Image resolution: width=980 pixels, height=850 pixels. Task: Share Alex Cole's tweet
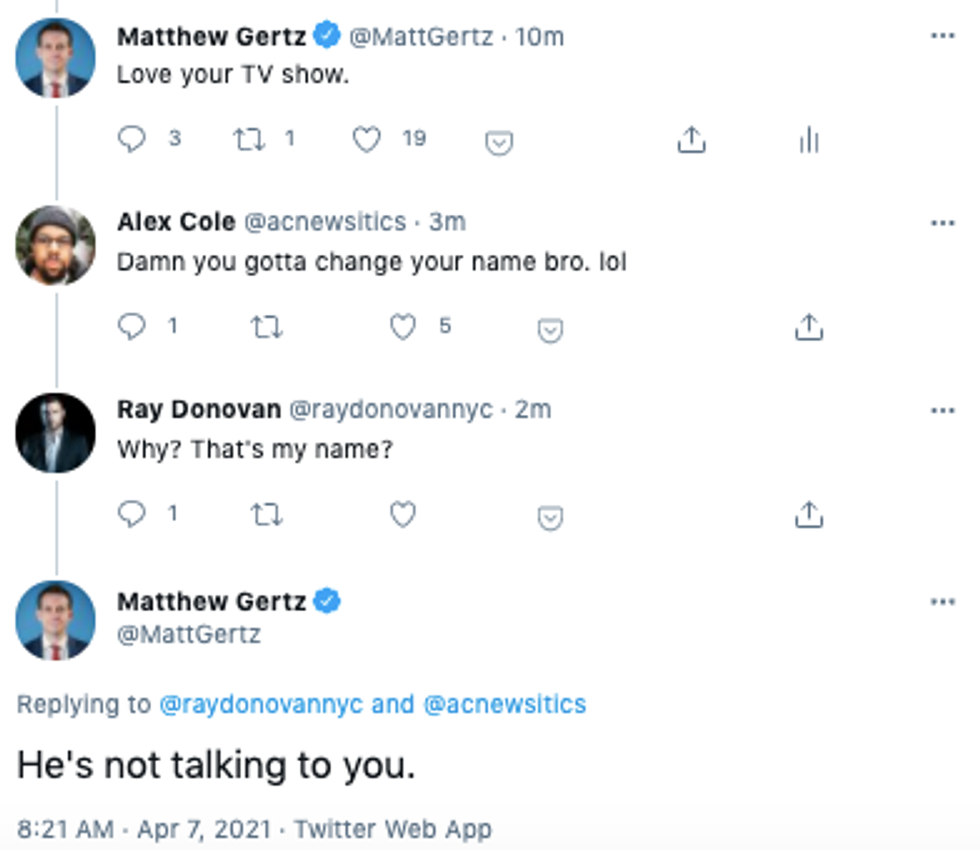tap(808, 327)
